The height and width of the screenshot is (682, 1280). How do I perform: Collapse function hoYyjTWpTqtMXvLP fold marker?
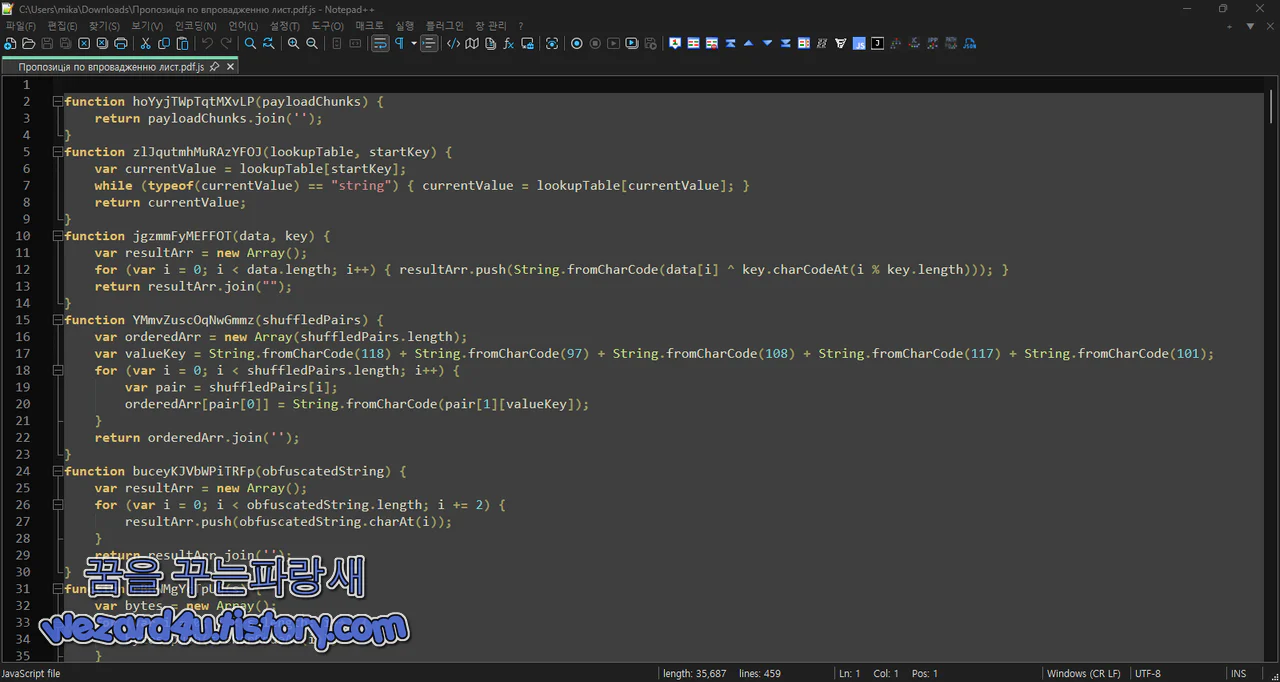[57, 101]
